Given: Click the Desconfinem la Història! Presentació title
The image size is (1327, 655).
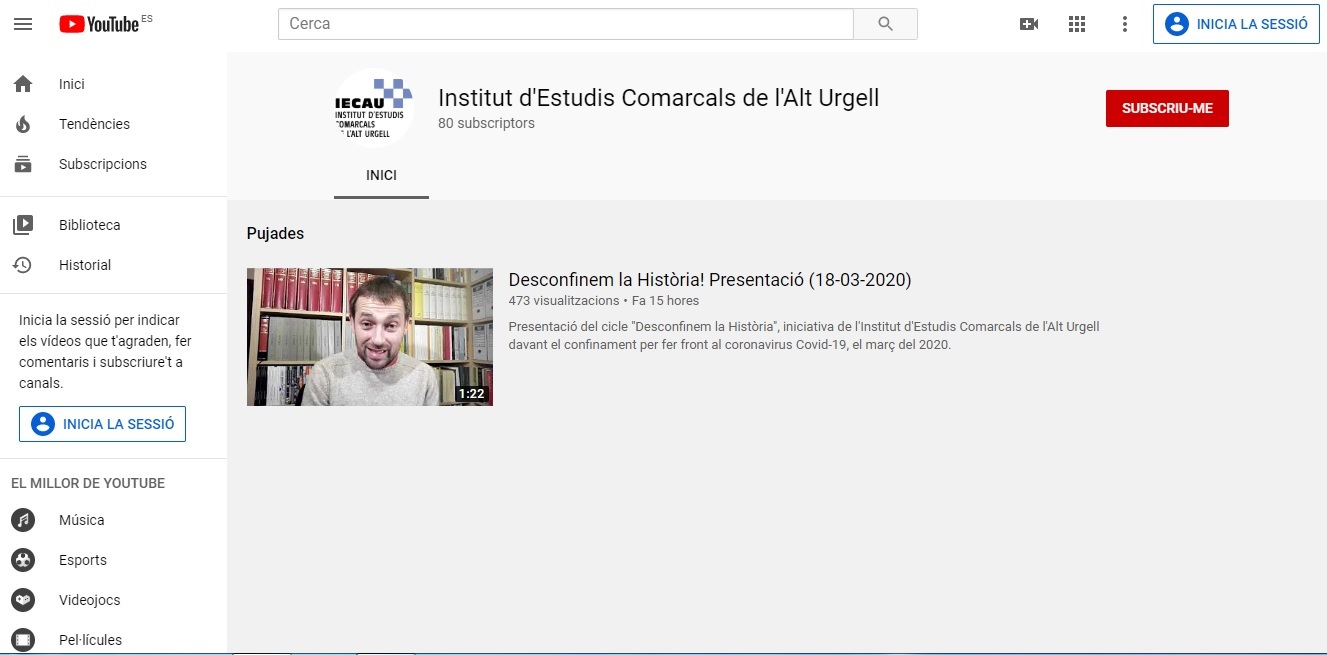Looking at the screenshot, I should pos(709,280).
